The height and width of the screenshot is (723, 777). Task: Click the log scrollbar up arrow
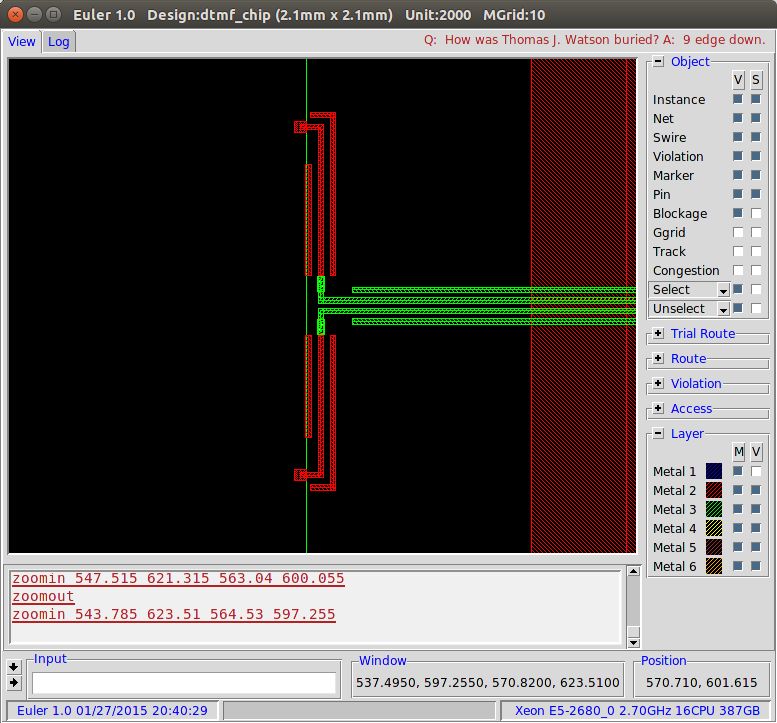633,571
